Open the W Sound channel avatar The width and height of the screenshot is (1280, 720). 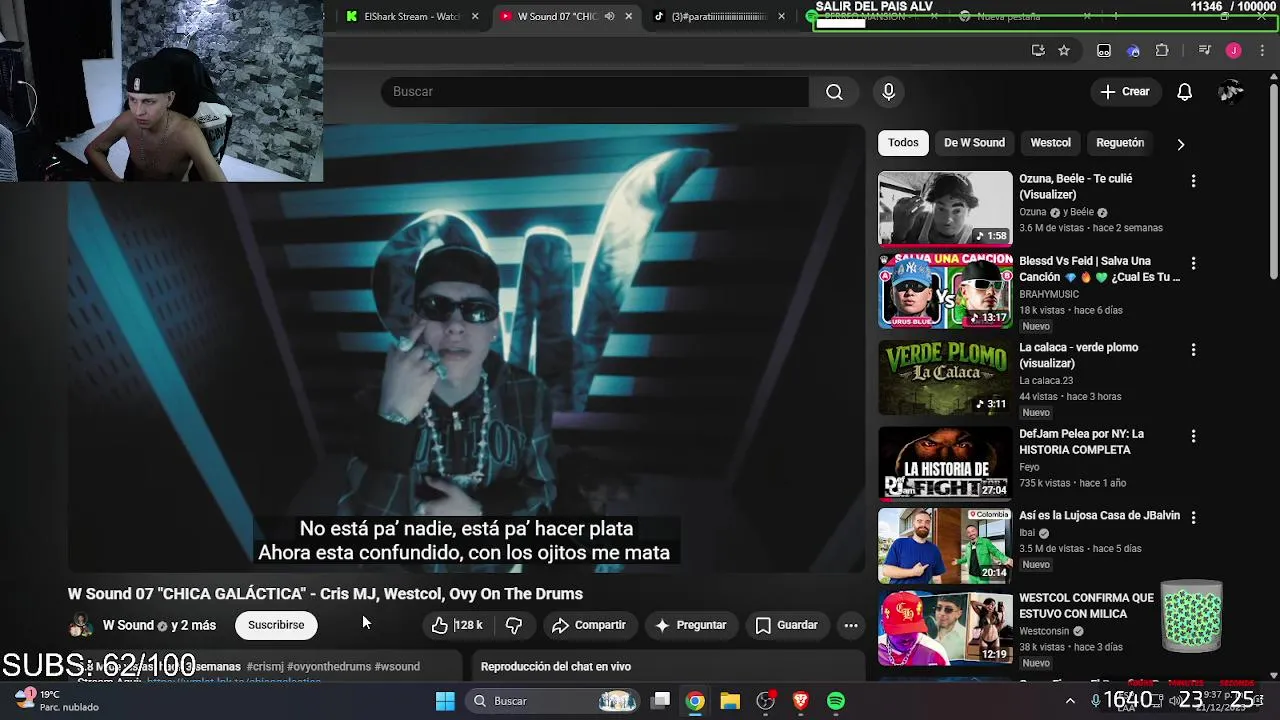(81, 626)
